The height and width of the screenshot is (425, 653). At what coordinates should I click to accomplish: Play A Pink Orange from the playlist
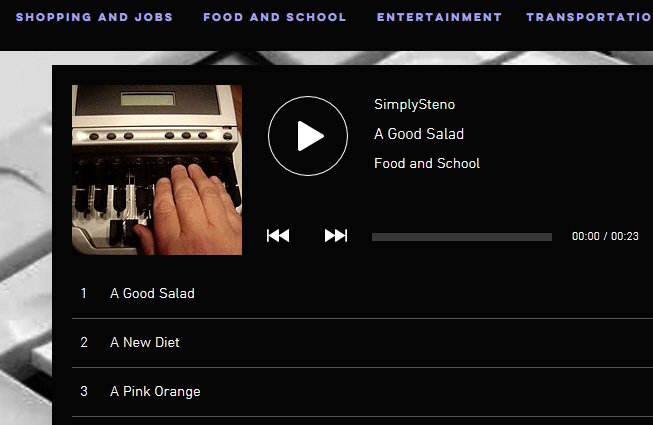[362, 392]
